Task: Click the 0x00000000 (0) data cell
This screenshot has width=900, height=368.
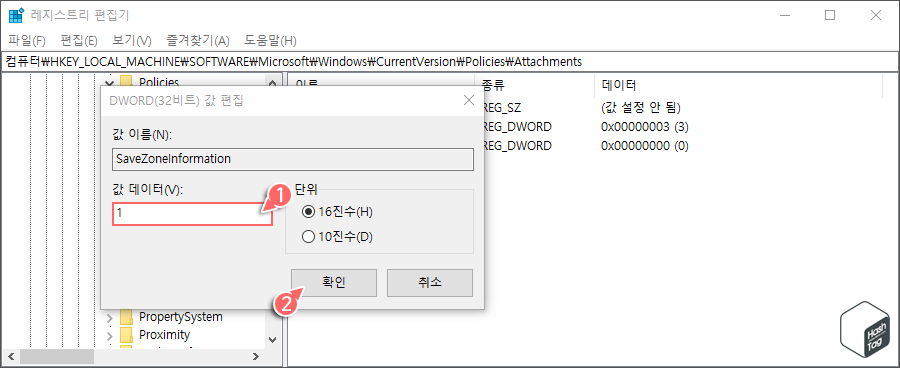Action: pyautogui.click(x=645, y=146)
